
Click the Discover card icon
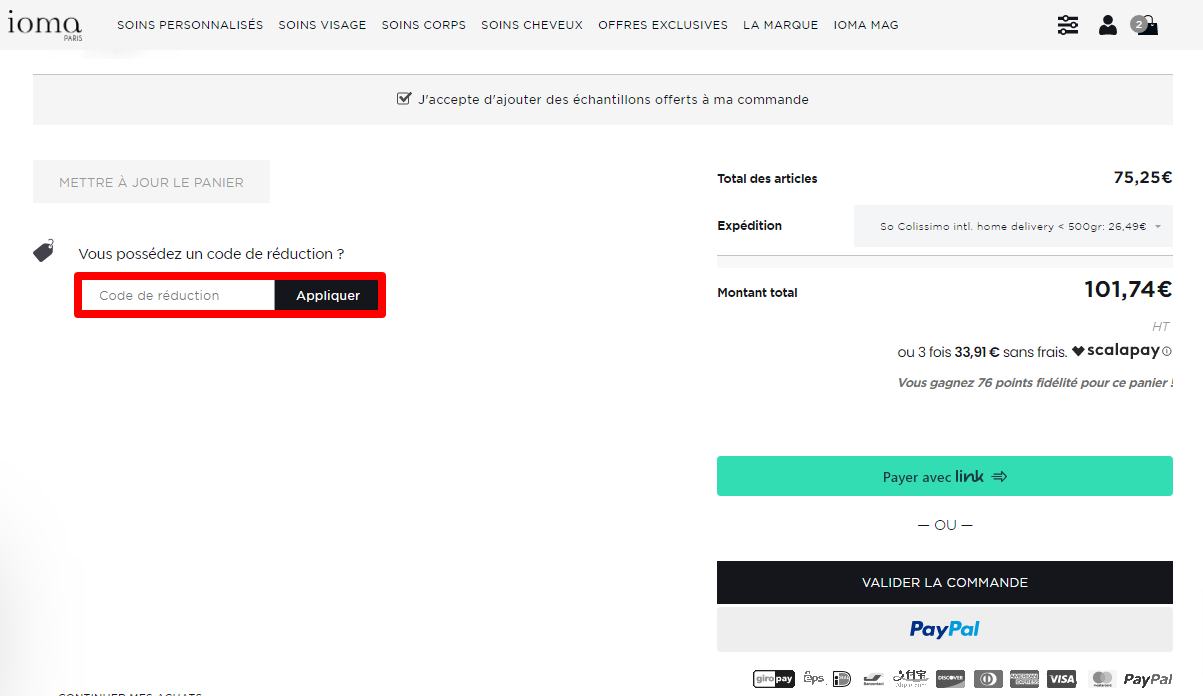tap(950, 679)
